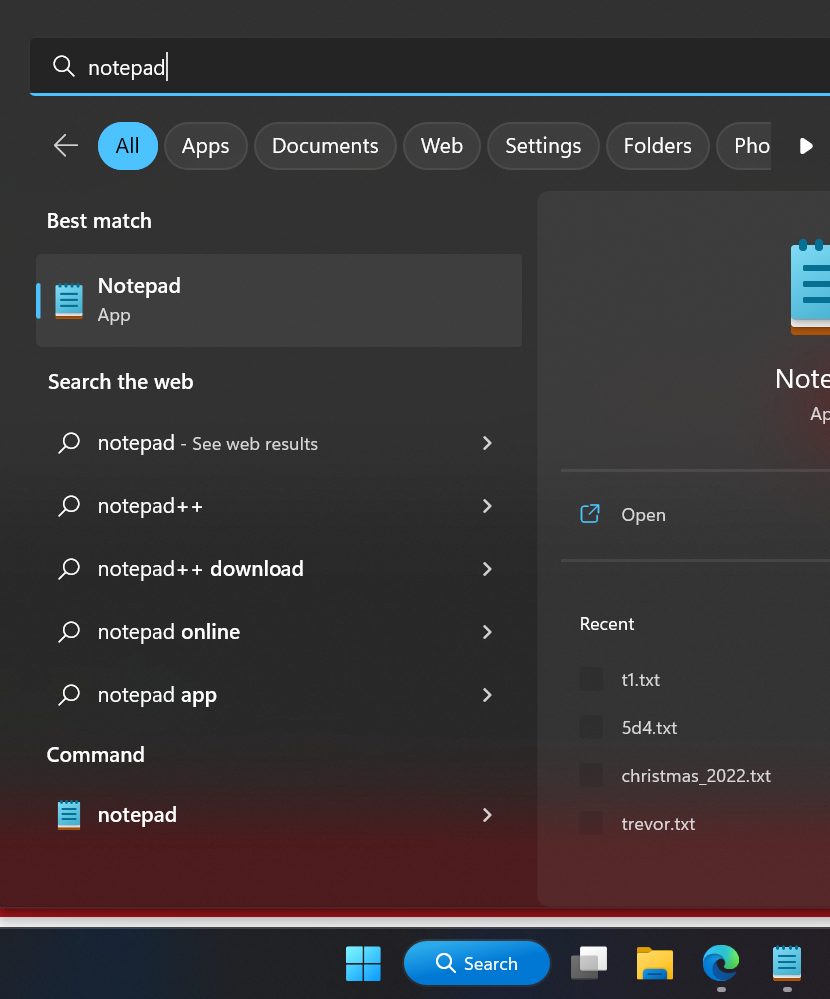
Task: Switch to the Settings filter tab
Action: click(x=542, y=146)
